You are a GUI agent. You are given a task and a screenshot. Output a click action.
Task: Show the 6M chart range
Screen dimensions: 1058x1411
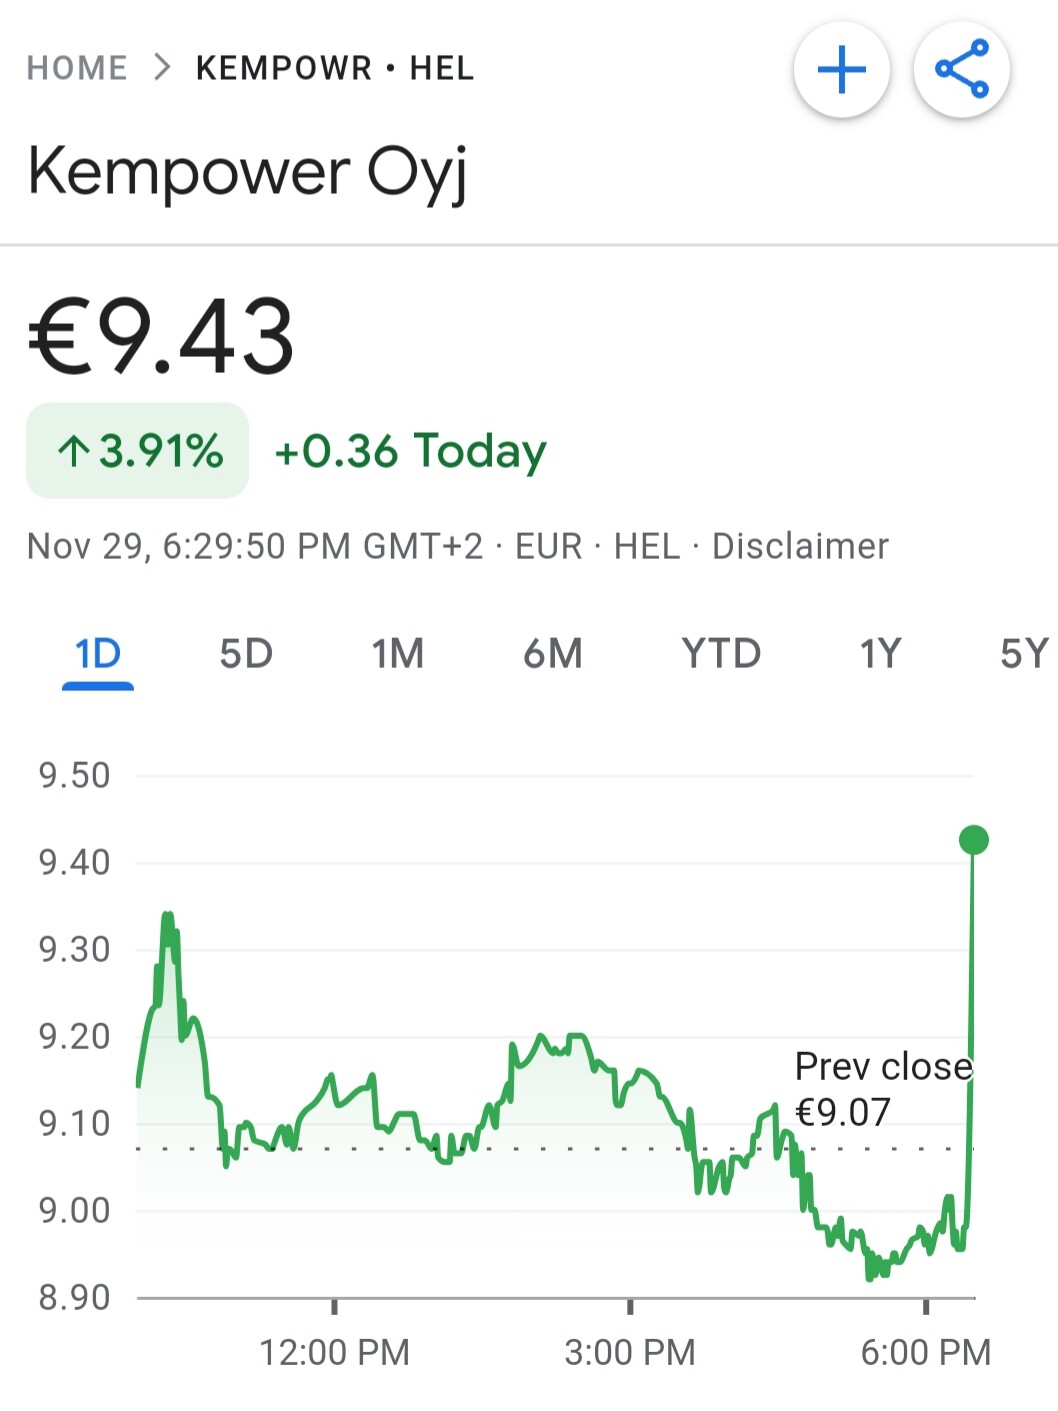point(553,654)
